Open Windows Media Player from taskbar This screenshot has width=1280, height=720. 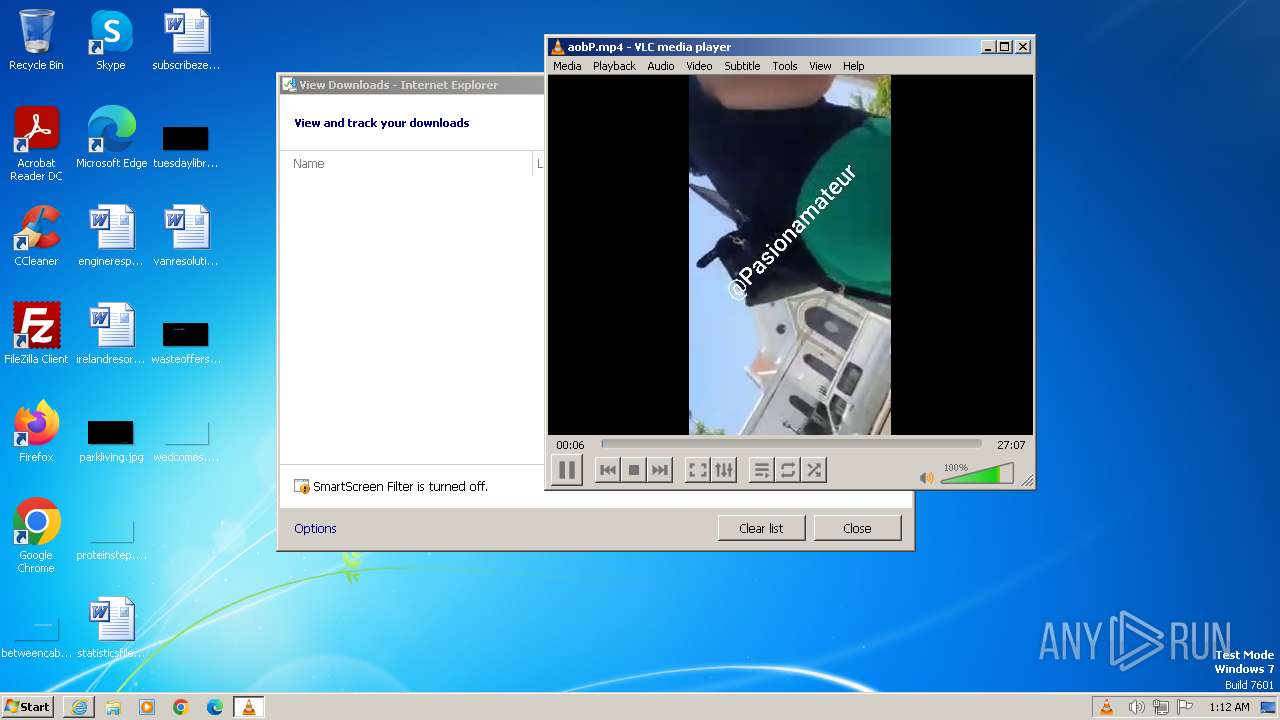coord(147,707)
